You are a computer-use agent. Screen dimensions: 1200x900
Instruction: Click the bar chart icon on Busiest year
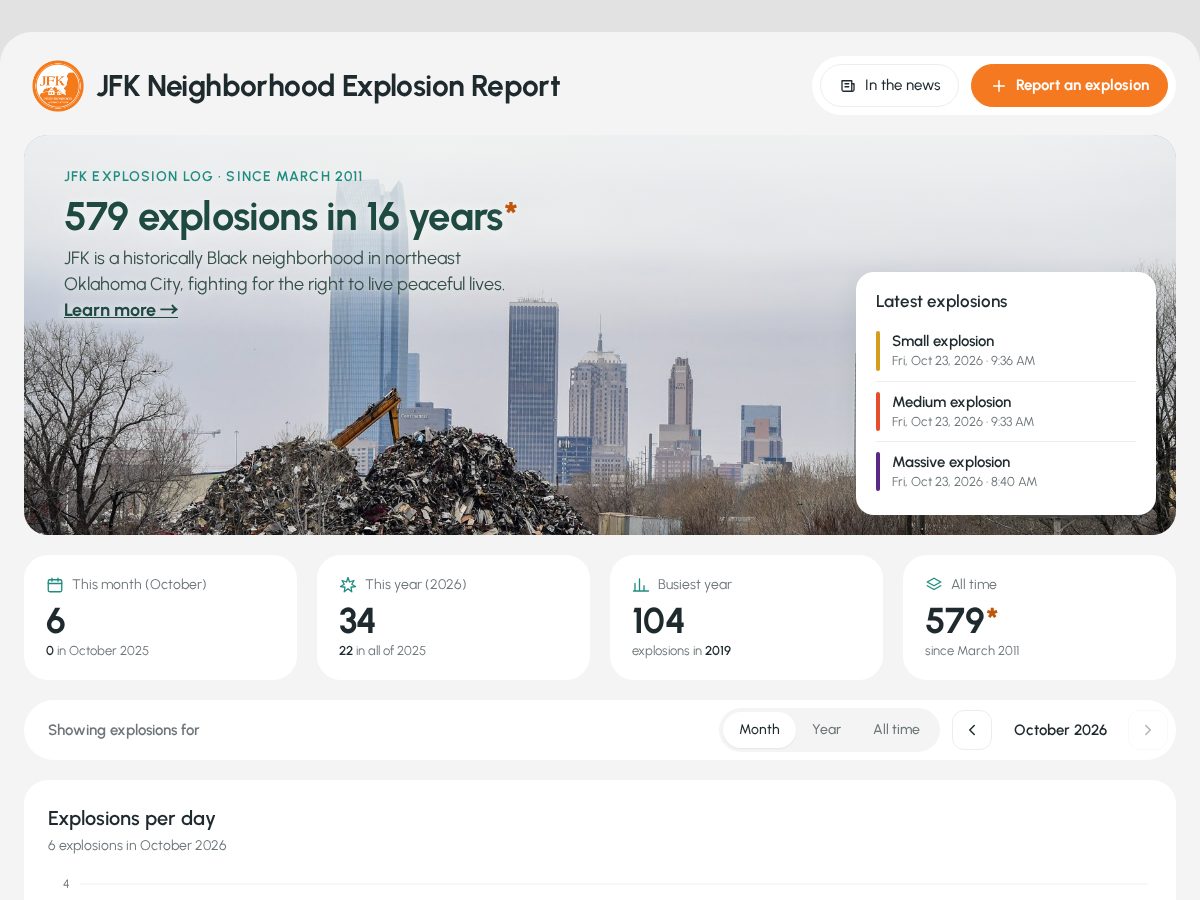click(641, 585)
